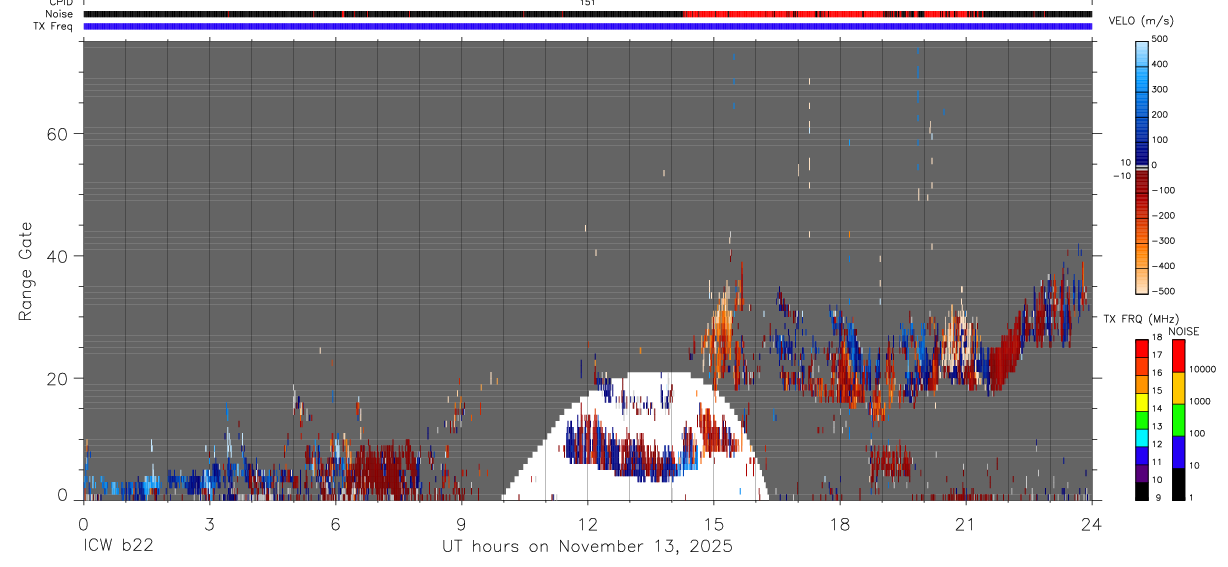
Task: Click the "3" tick on the UT hours axis
Action: [209, 523]
